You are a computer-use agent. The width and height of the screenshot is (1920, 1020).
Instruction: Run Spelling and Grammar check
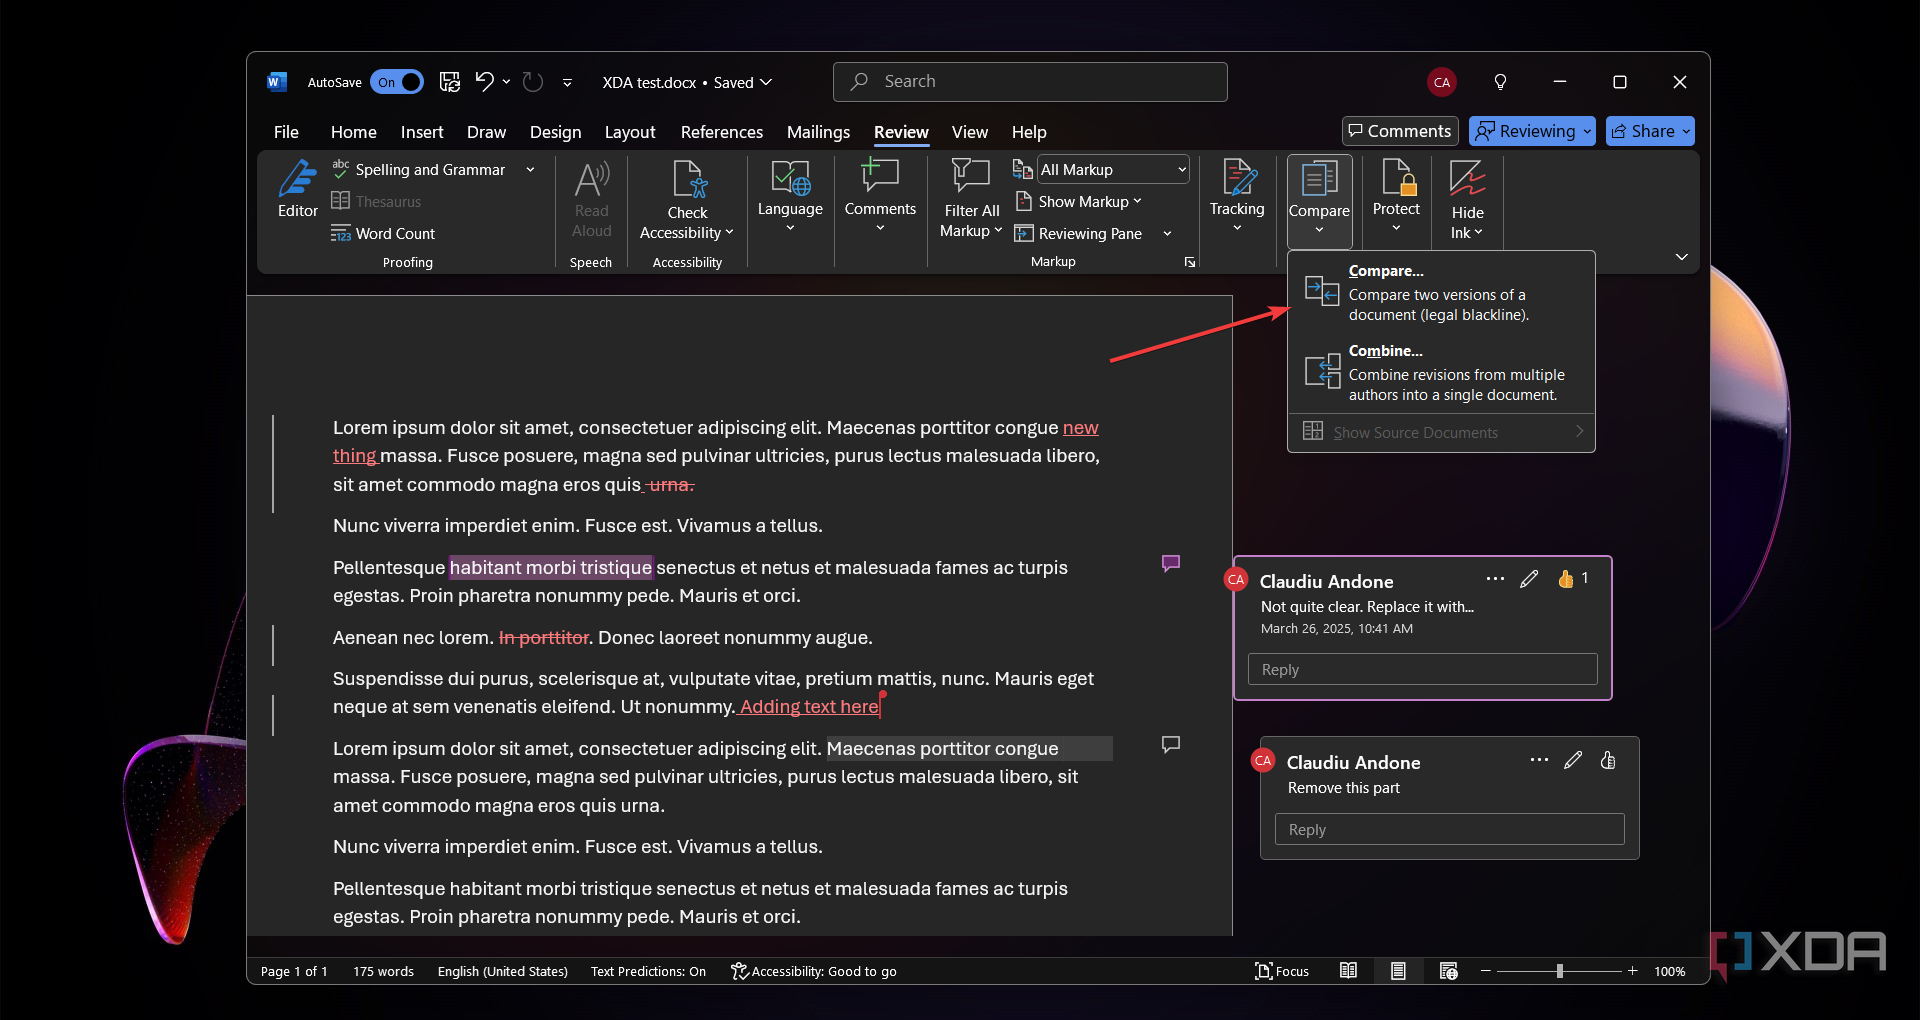click(x=419, y=170)
